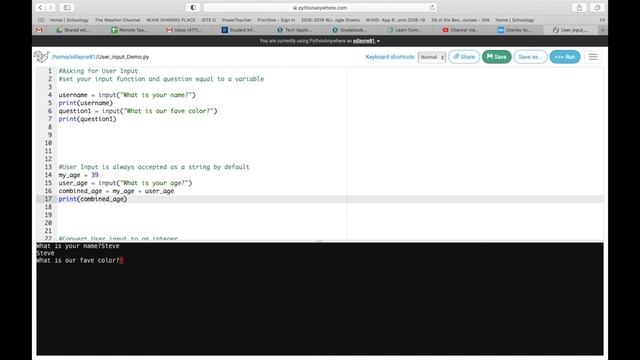This screenshot has height=360, width=640.
Task: Click the green Save button
Action: [x=496, y=57]
